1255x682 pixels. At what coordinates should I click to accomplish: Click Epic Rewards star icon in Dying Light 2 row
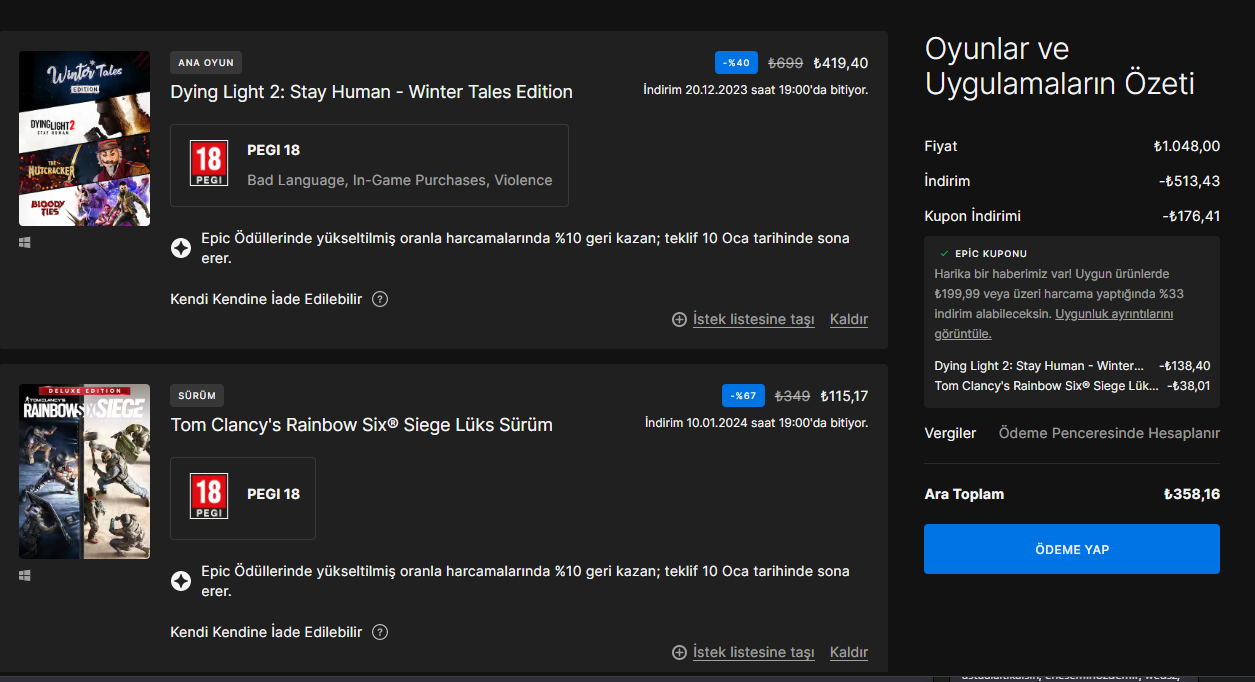(x=181, y=248)
